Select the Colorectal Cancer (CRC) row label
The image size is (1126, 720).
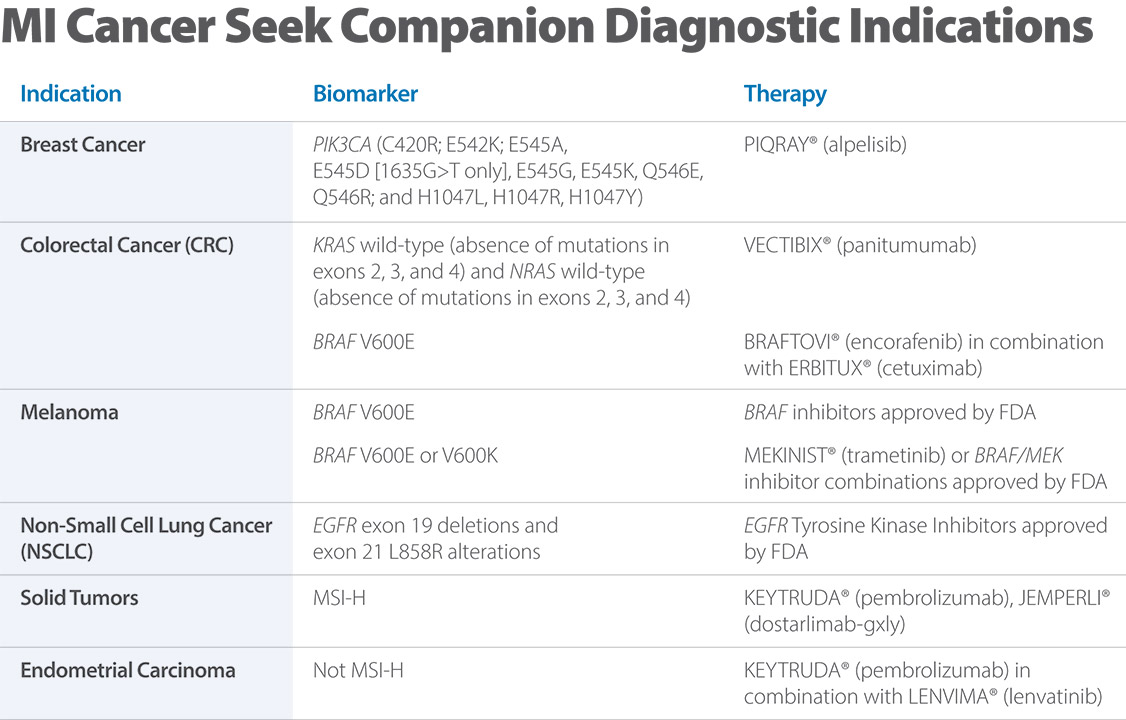tap(127, 245)
